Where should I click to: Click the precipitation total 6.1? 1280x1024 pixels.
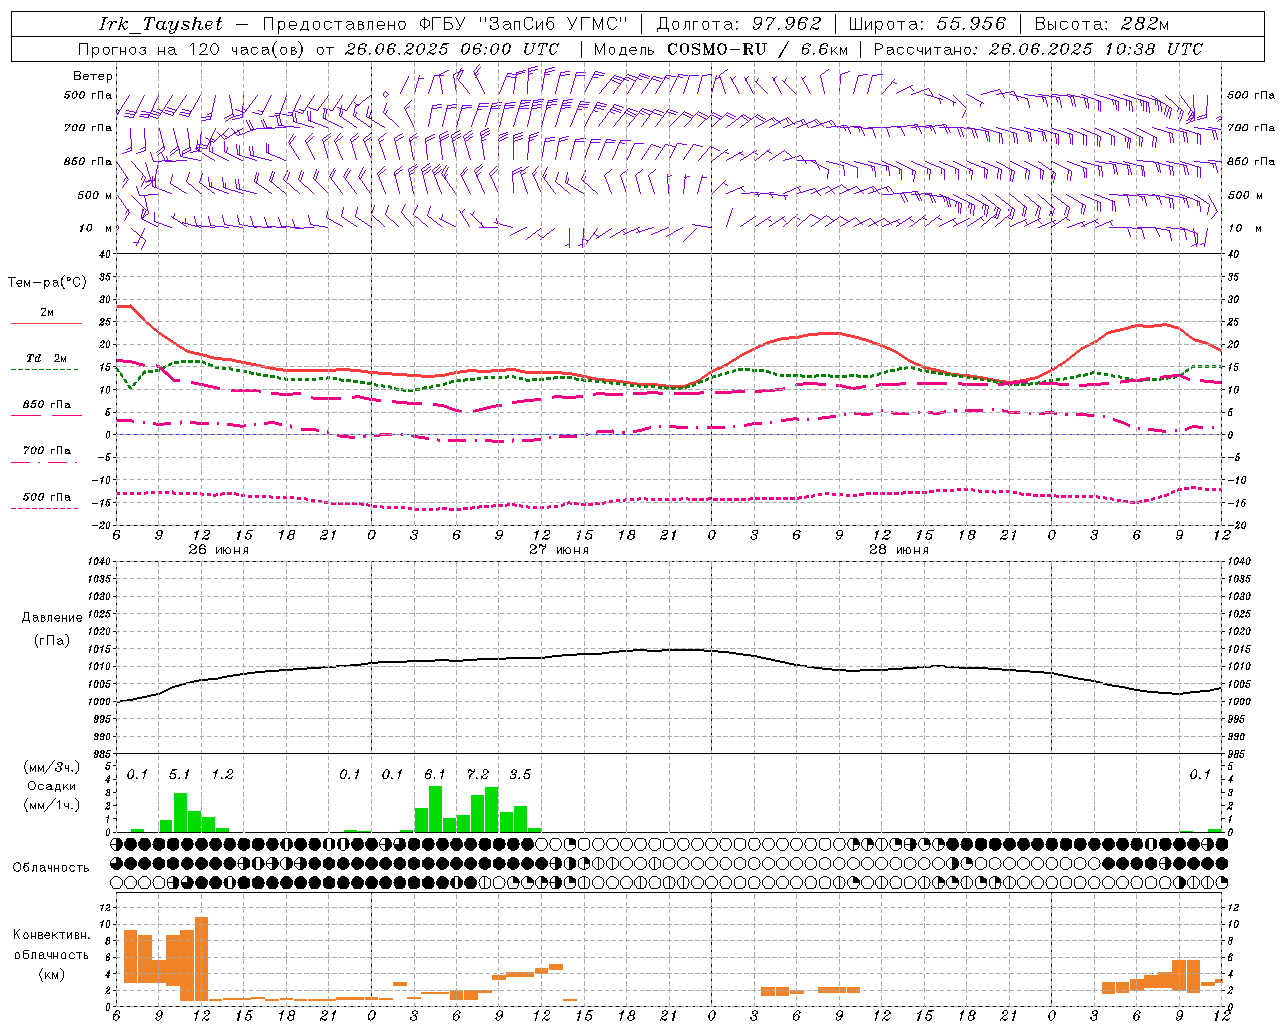pos(435,774)
